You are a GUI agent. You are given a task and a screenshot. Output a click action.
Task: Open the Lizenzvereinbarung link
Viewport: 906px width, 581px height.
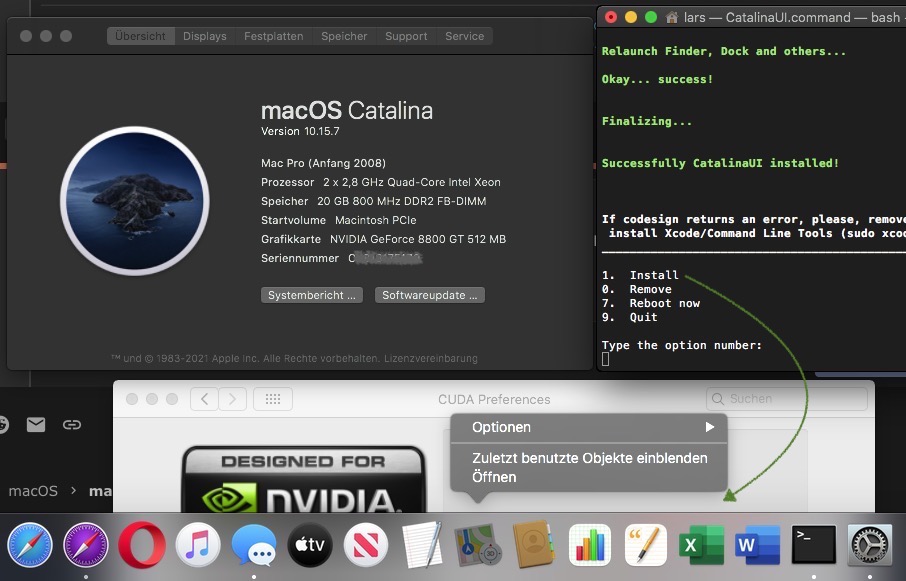point(430,359)
